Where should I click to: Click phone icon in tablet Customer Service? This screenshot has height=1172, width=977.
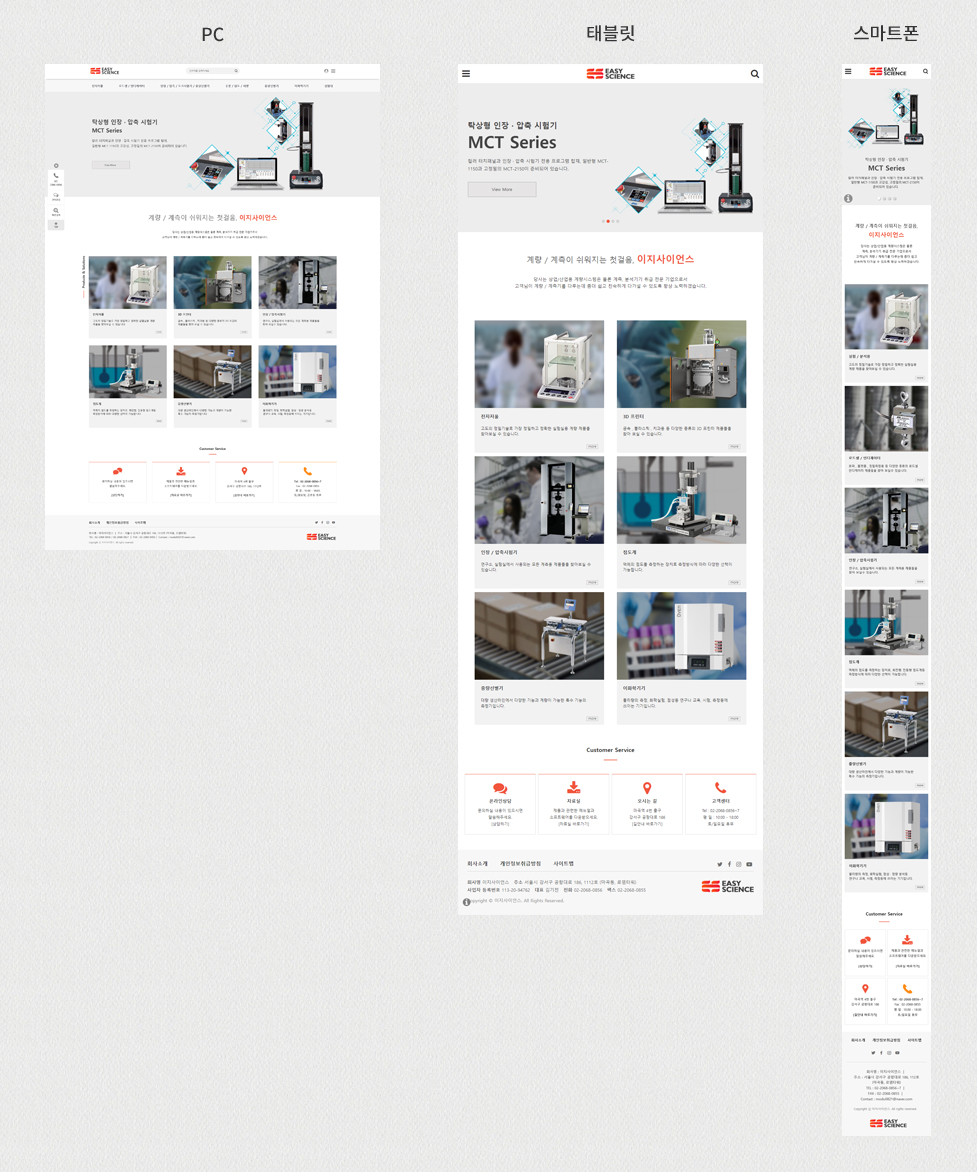(x=720, y=788)
